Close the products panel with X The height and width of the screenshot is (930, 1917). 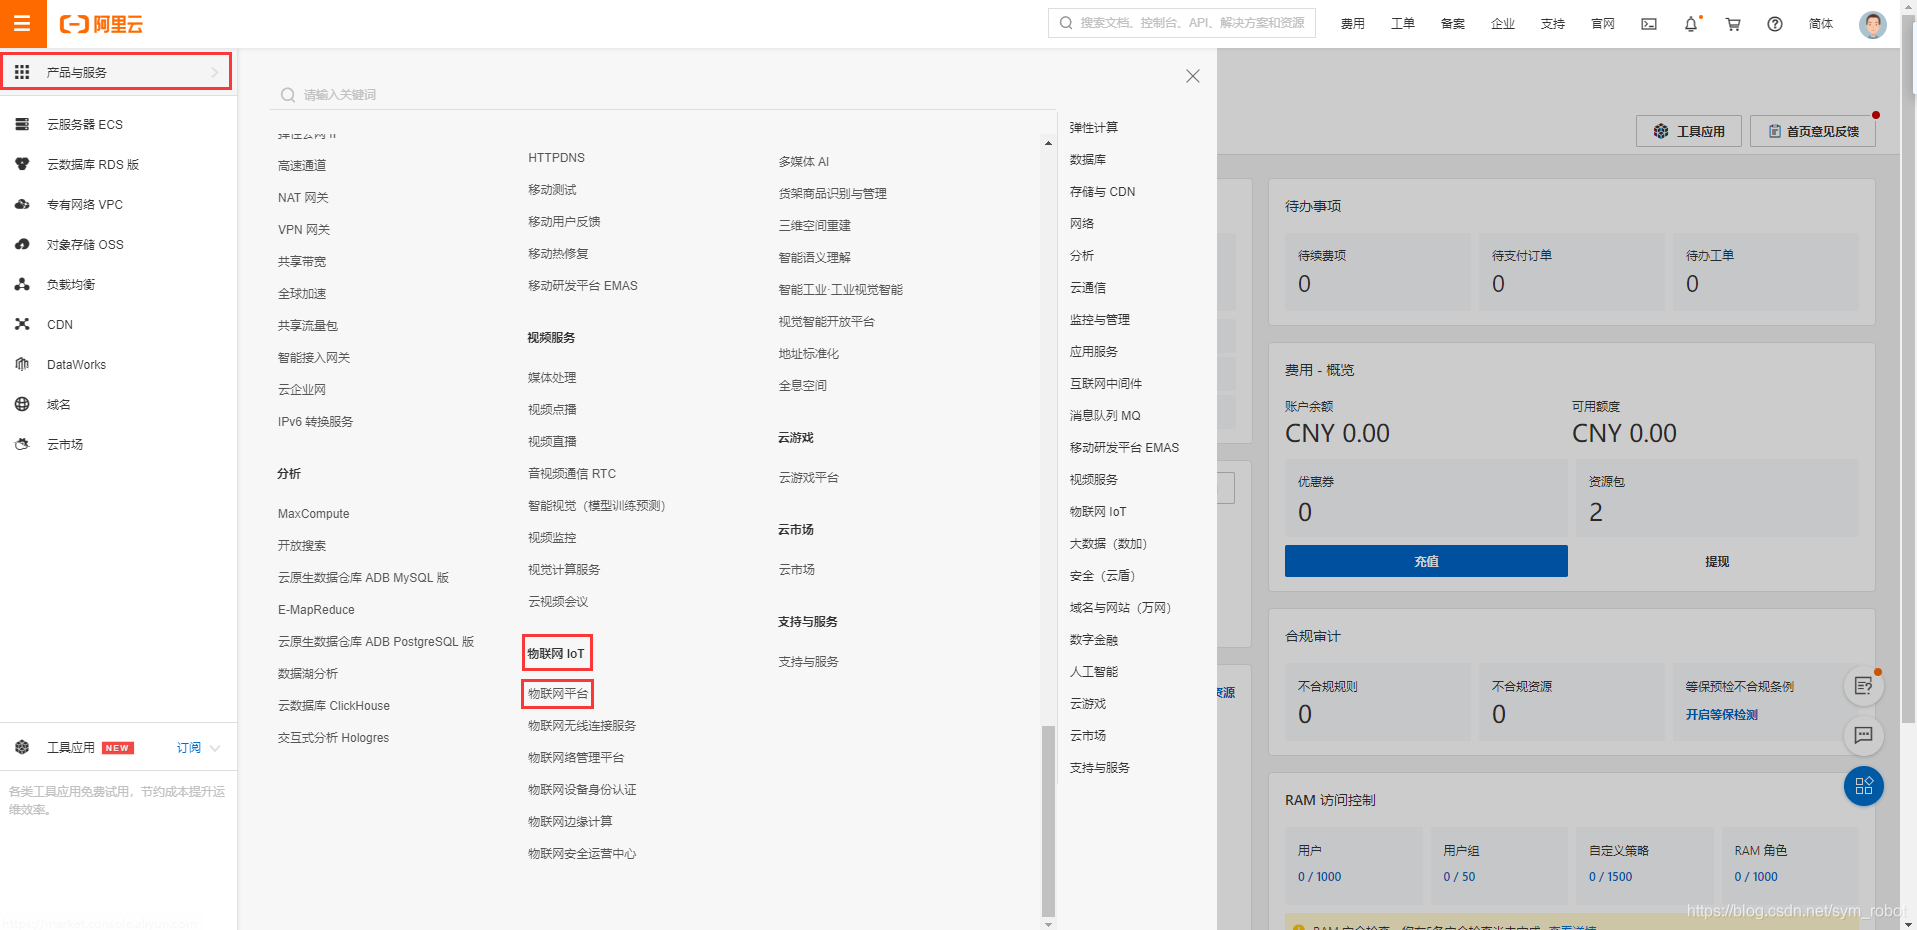click(1192, 76)
